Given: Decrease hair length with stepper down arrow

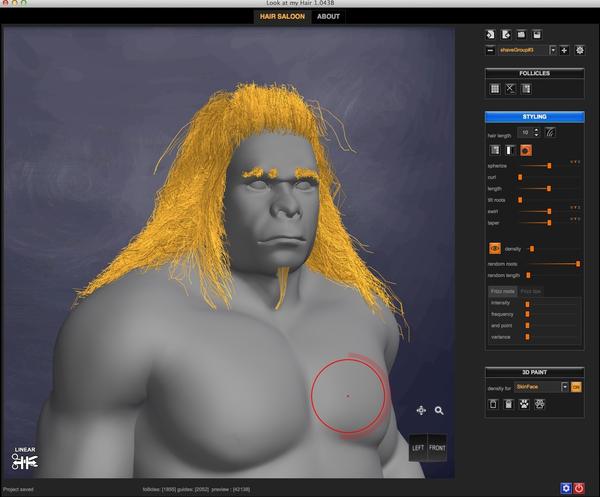Looking at the screenshot, I should point(536,135).
